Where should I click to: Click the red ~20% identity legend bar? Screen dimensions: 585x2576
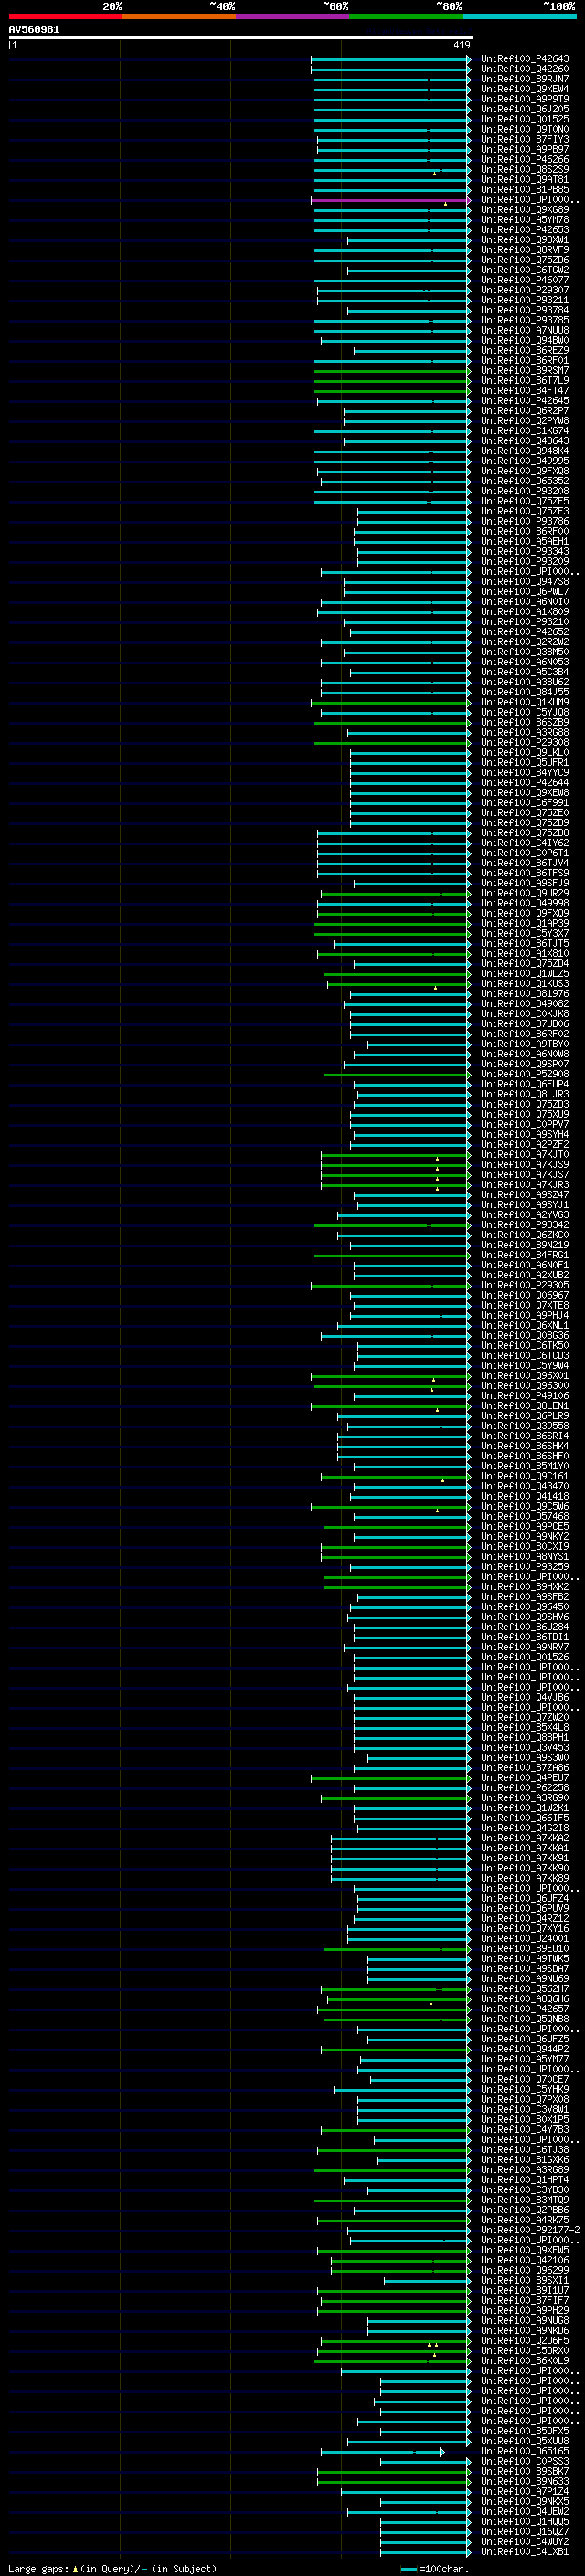pos(65,16)
